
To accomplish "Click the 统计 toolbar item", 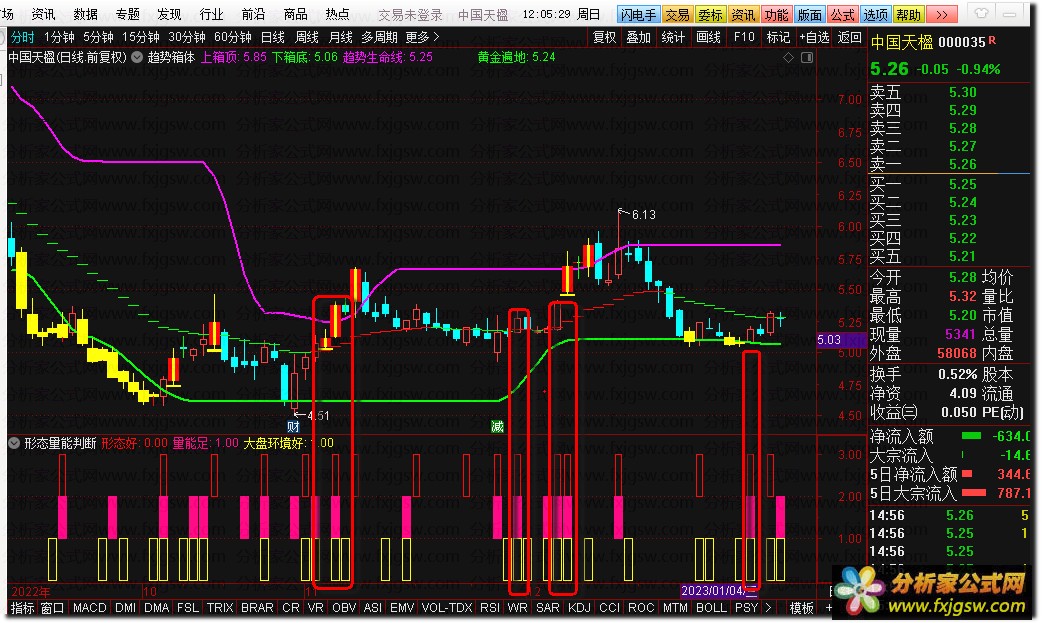I will pos(673,37).
